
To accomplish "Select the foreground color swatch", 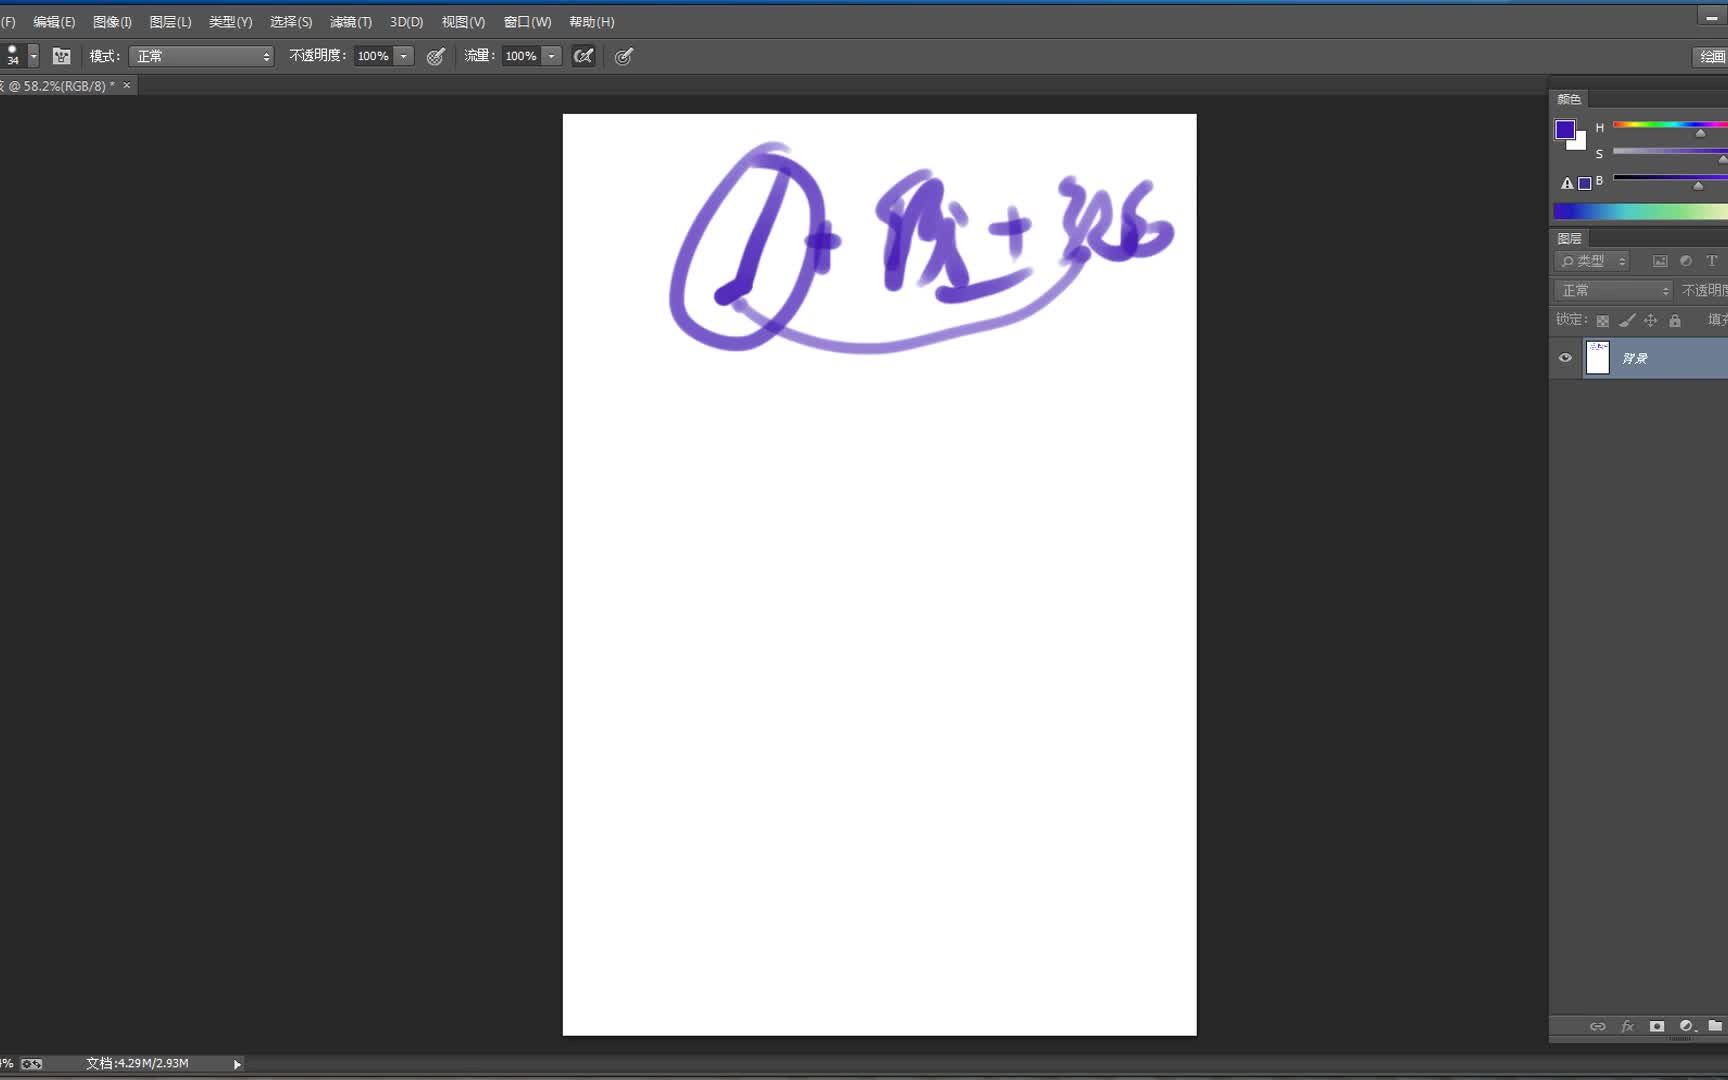I will point(1567,129).
